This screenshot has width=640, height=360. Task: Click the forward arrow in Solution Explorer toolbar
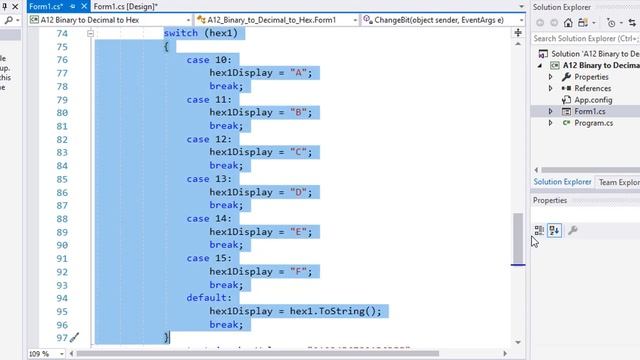pyautogui.click(x=554, y=23)
